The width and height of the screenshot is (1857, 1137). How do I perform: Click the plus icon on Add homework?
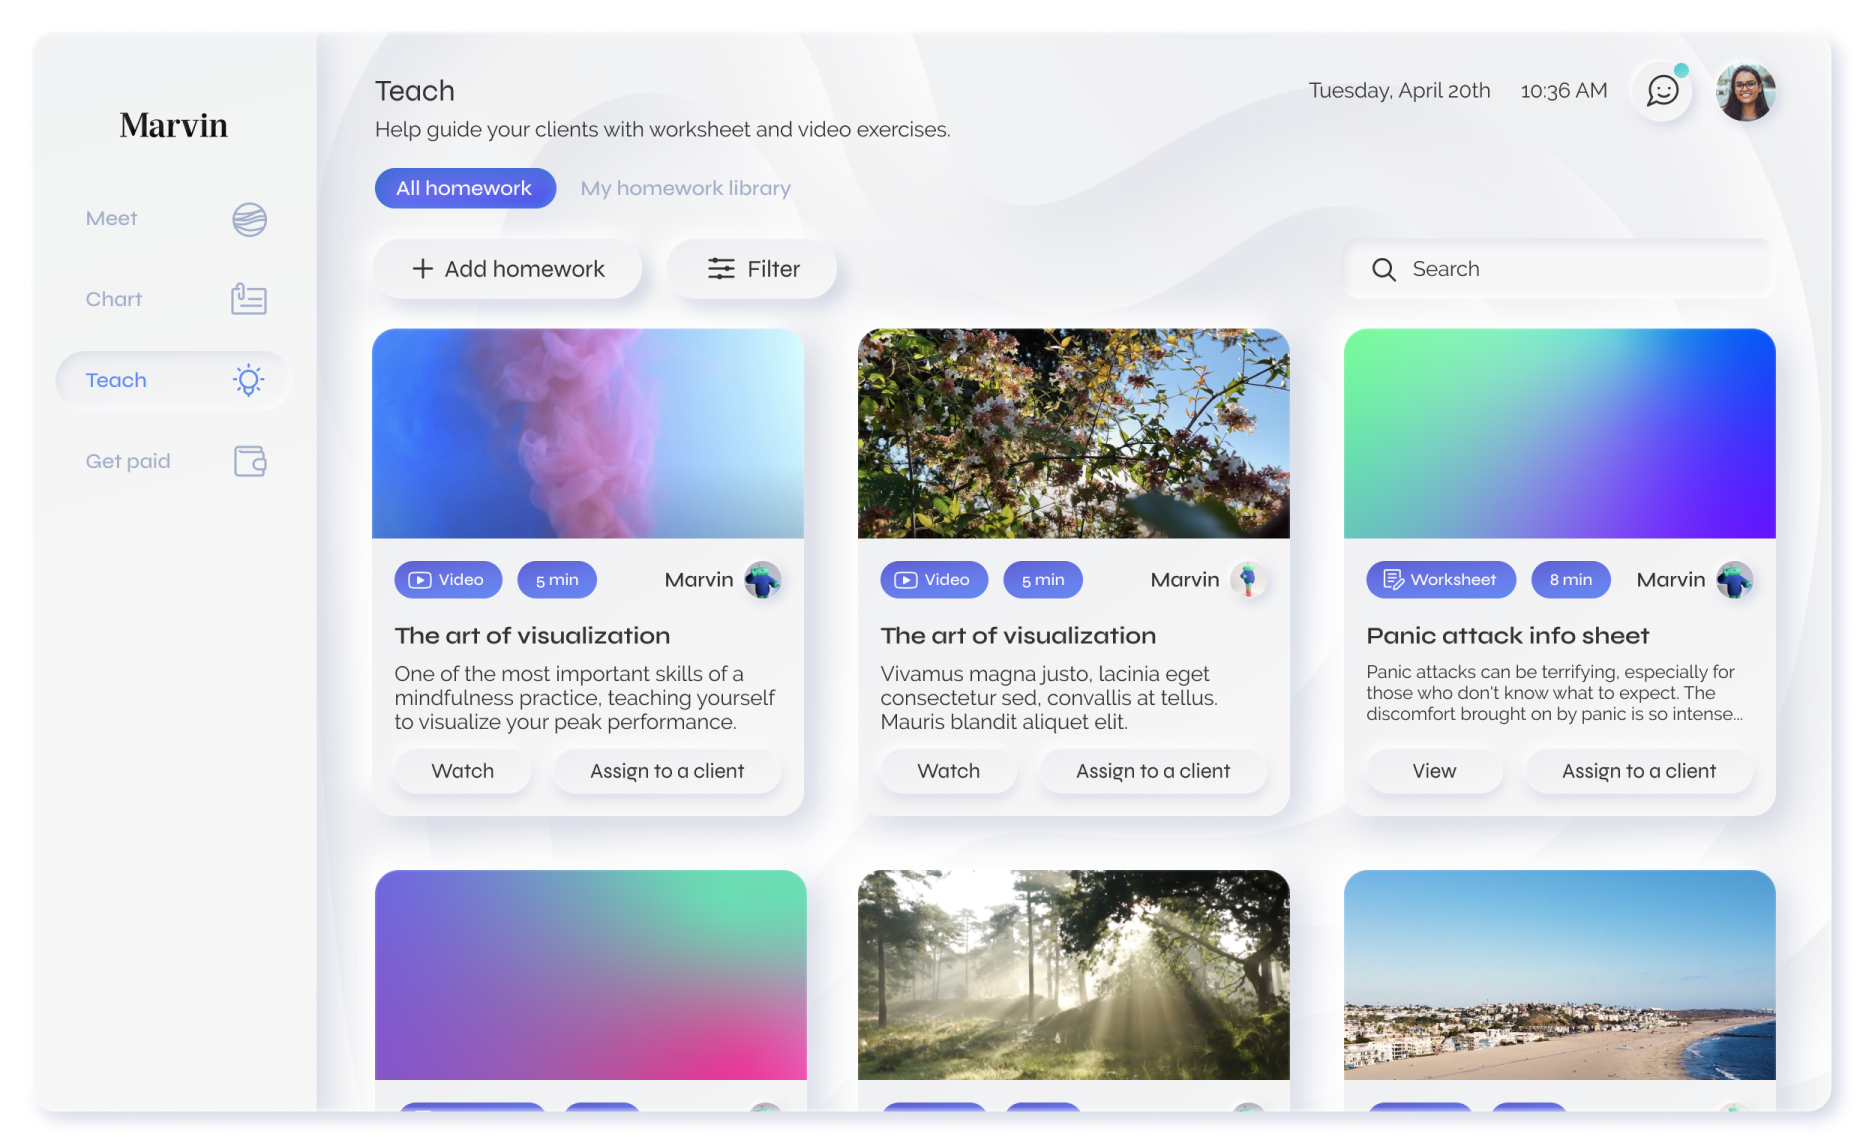[x=423, y=268]
